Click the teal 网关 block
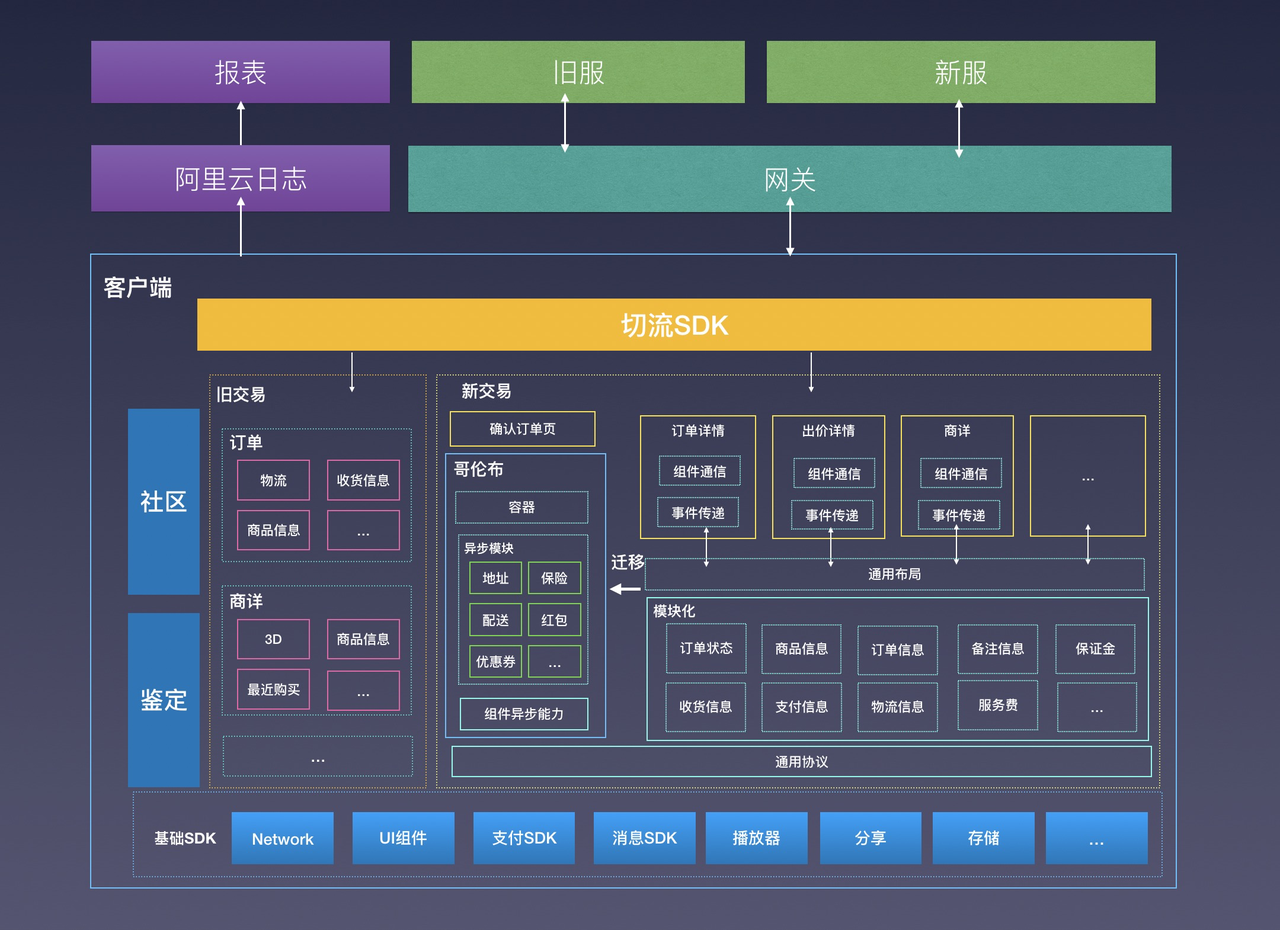Viewport: 1280px width, 930px height. pos(790,179)
